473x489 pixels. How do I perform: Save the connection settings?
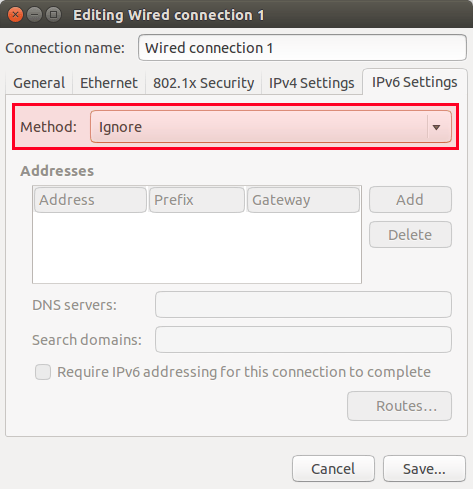tap(424, 469)
